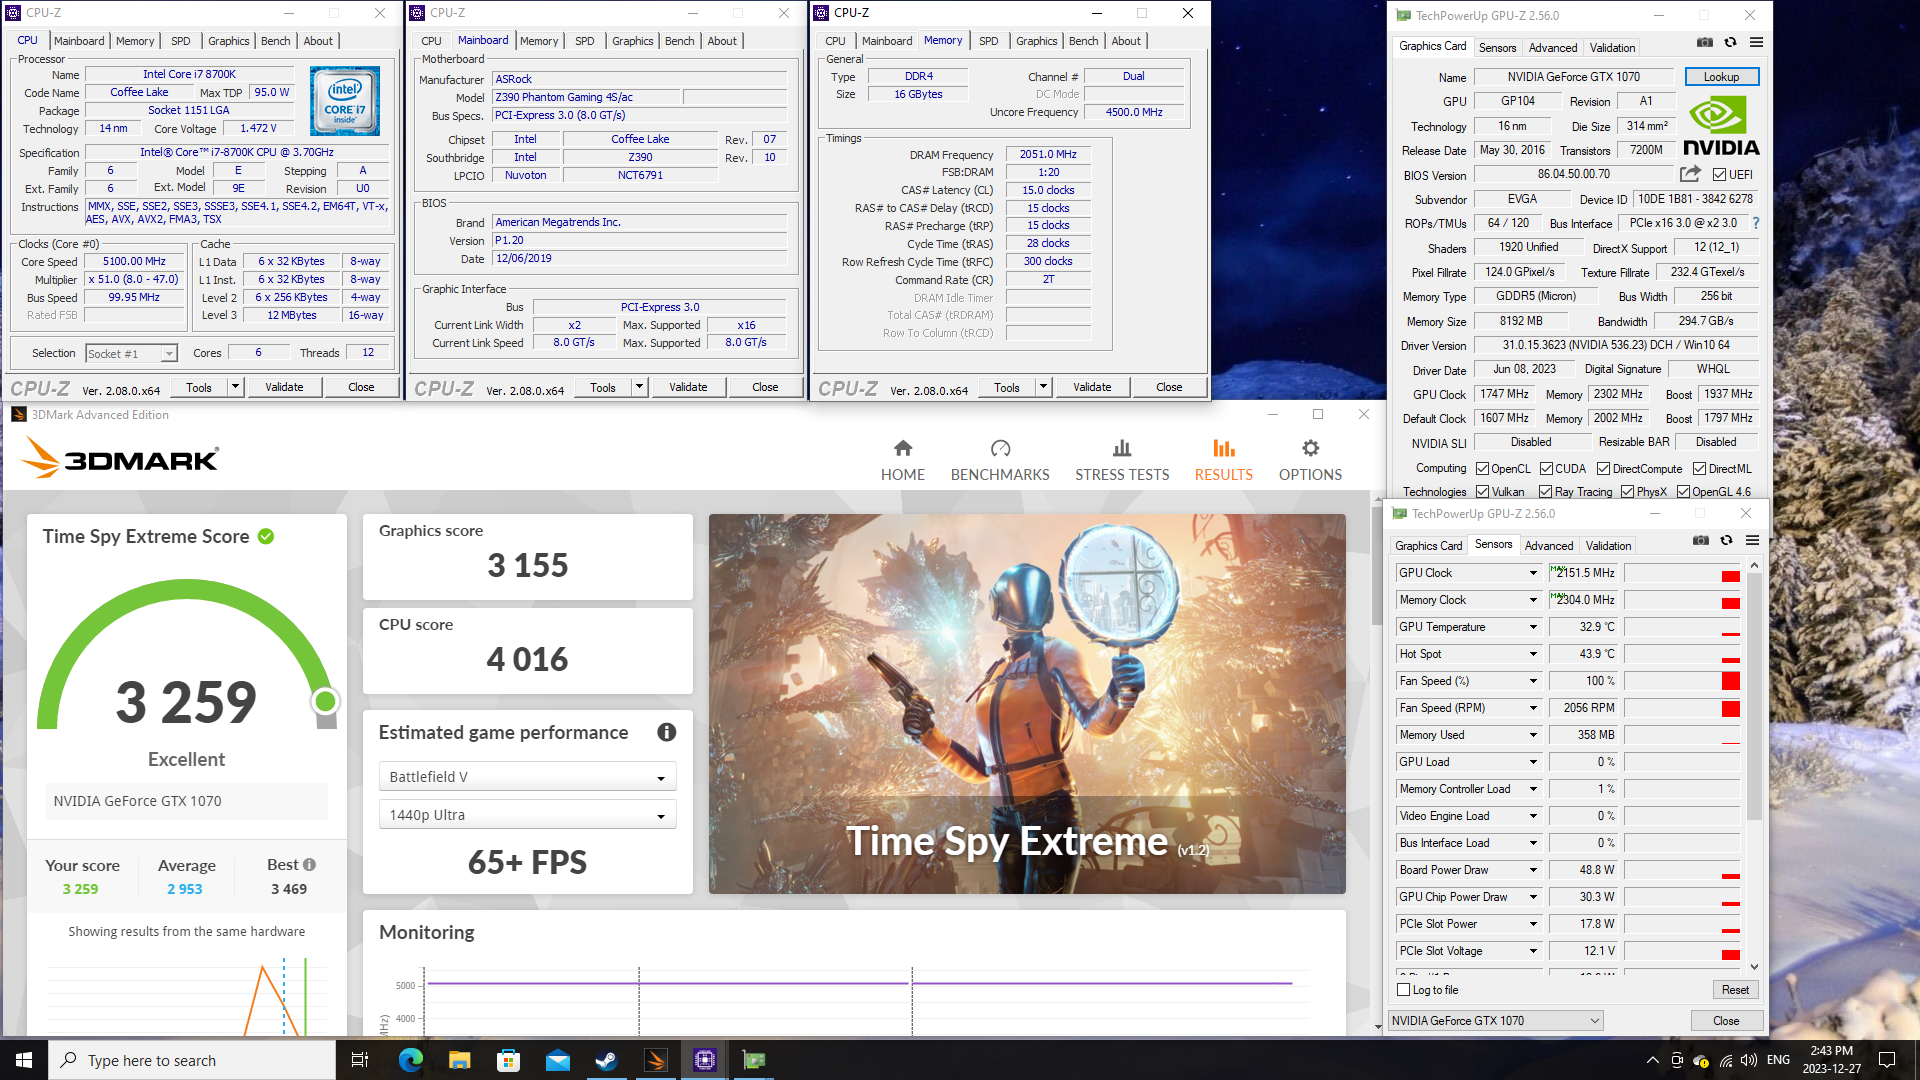Toggle the UEFI checkbox in GPU-Z

(1720, 175)
